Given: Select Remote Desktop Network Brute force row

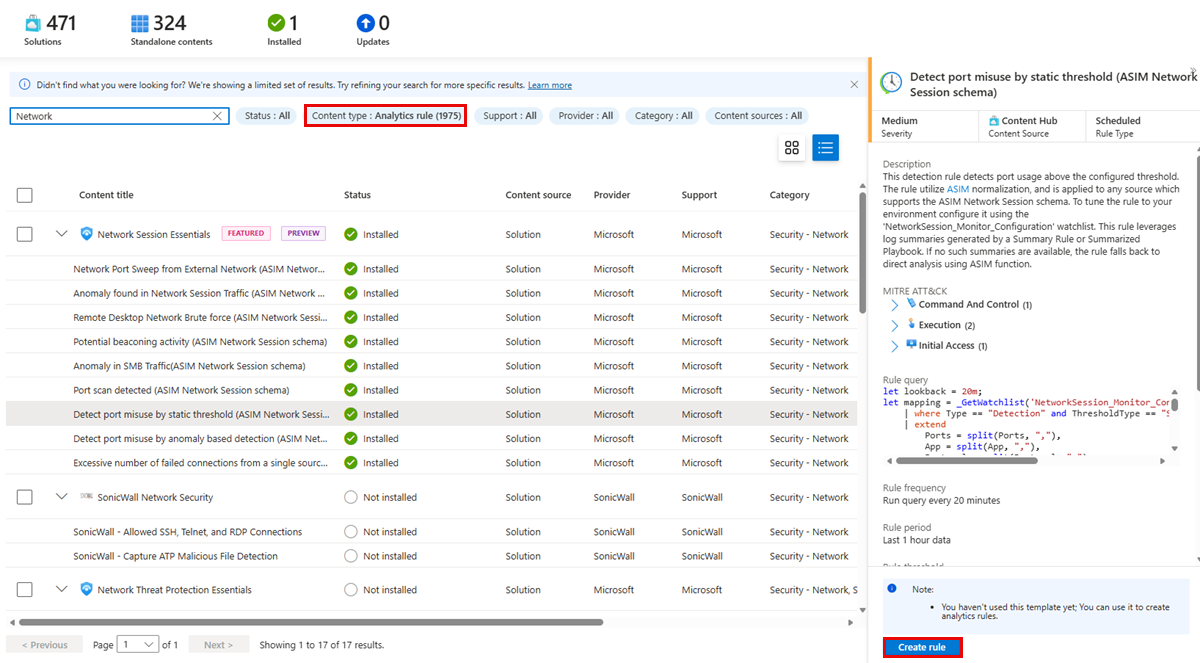Looking at the screenshot, I should coord(432,318).
